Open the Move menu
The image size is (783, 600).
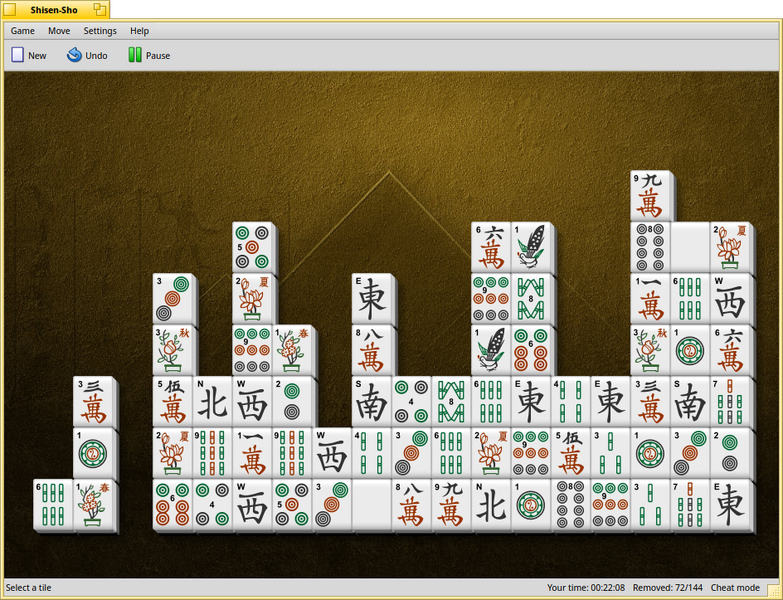point(59,31)
